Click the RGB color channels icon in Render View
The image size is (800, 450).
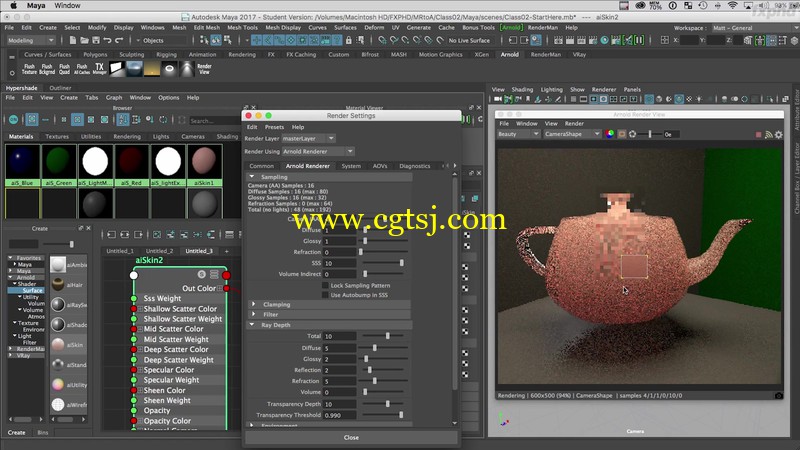(610, 134)
